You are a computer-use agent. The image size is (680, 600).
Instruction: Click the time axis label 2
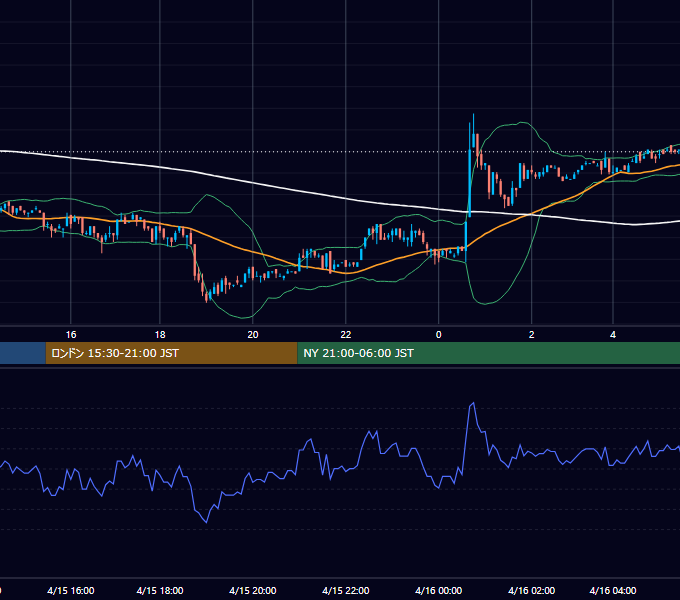[x=532, y=335]
